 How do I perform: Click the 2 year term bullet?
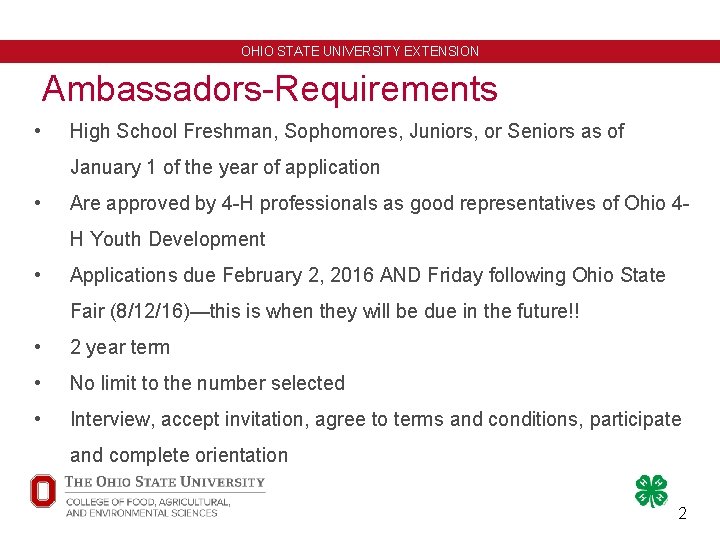click(120, 348)
